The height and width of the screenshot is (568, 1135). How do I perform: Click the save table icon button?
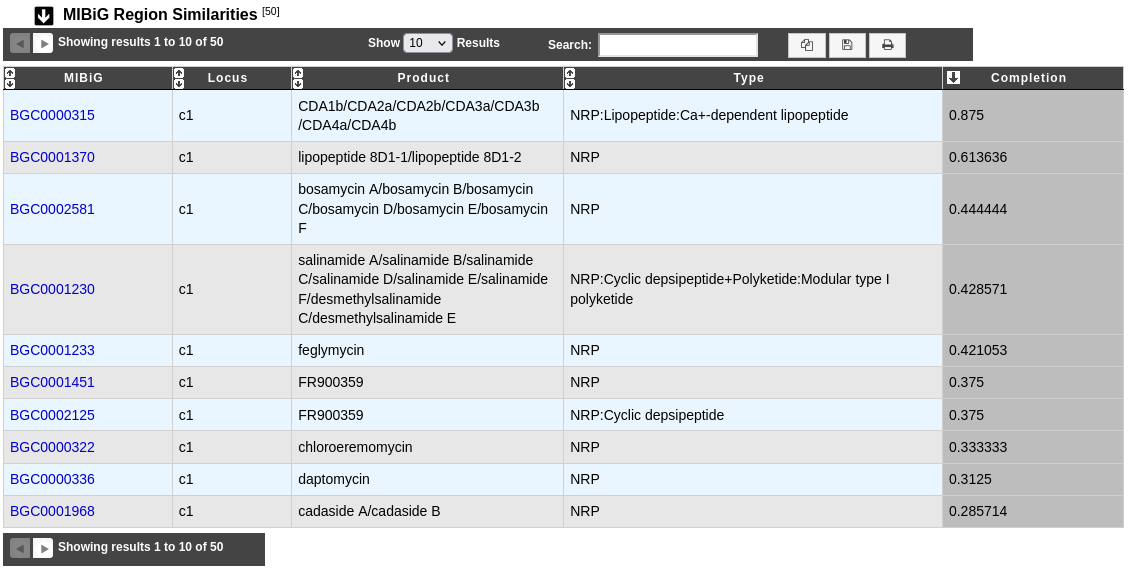(847, 45)
